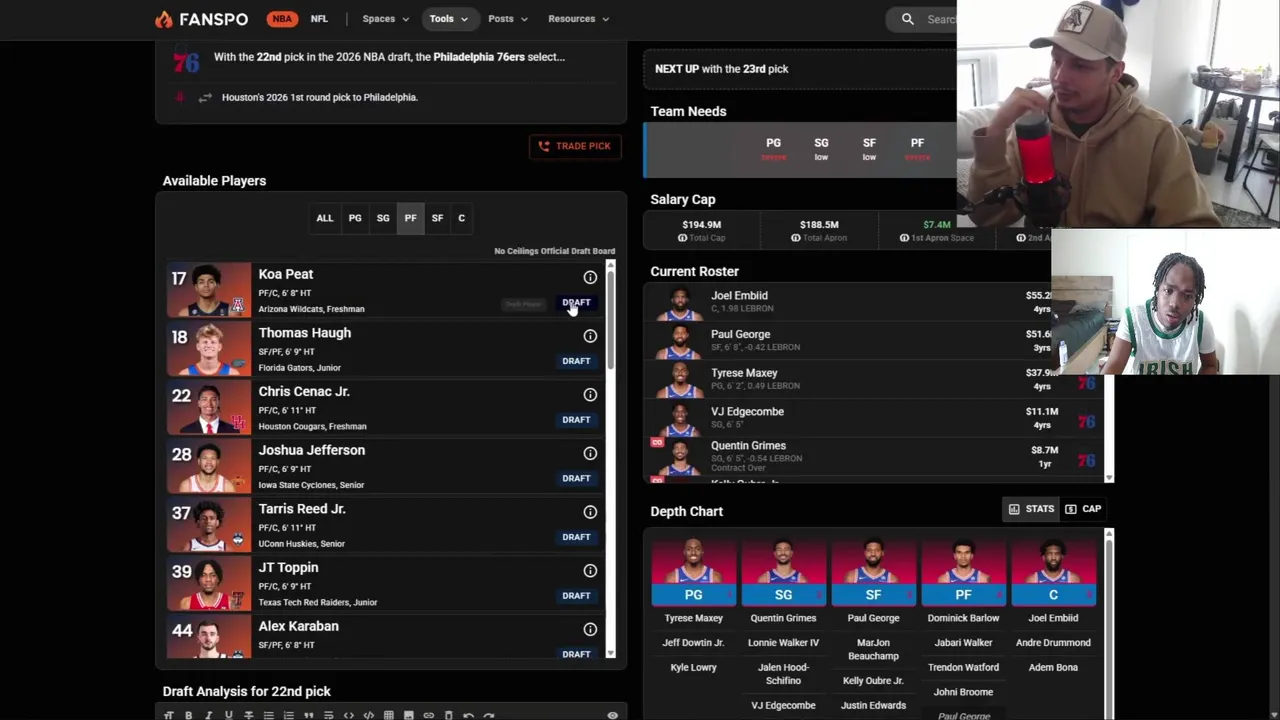Image resolution: width=1280 pixels, height=720 pixels.
Task: Click the search magnifier icon
Action: pos(907,19)
